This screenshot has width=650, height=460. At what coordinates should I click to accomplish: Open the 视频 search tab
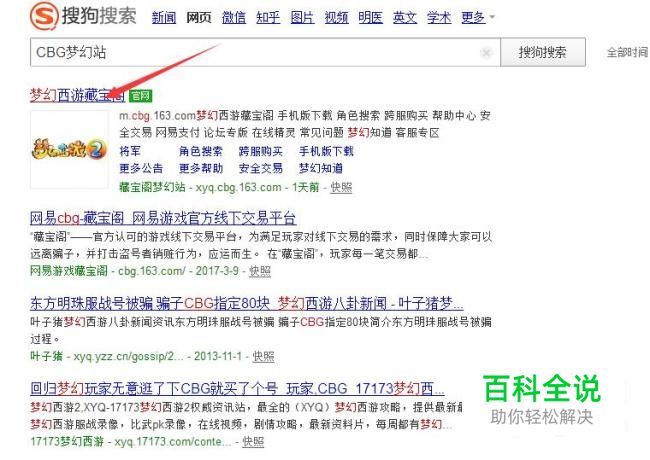pos(336,17)
